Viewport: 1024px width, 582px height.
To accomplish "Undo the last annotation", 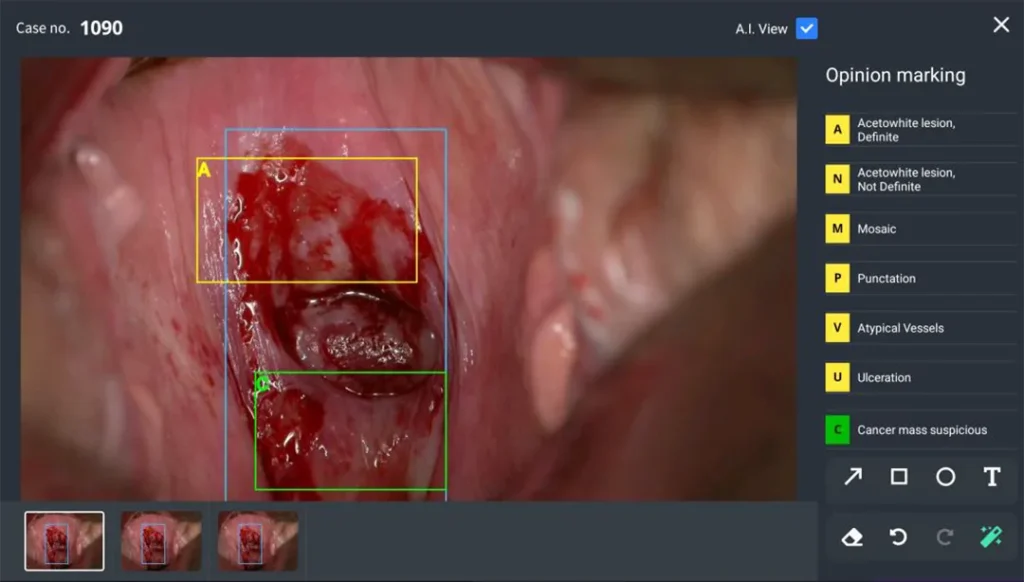I will coord(899,537).
